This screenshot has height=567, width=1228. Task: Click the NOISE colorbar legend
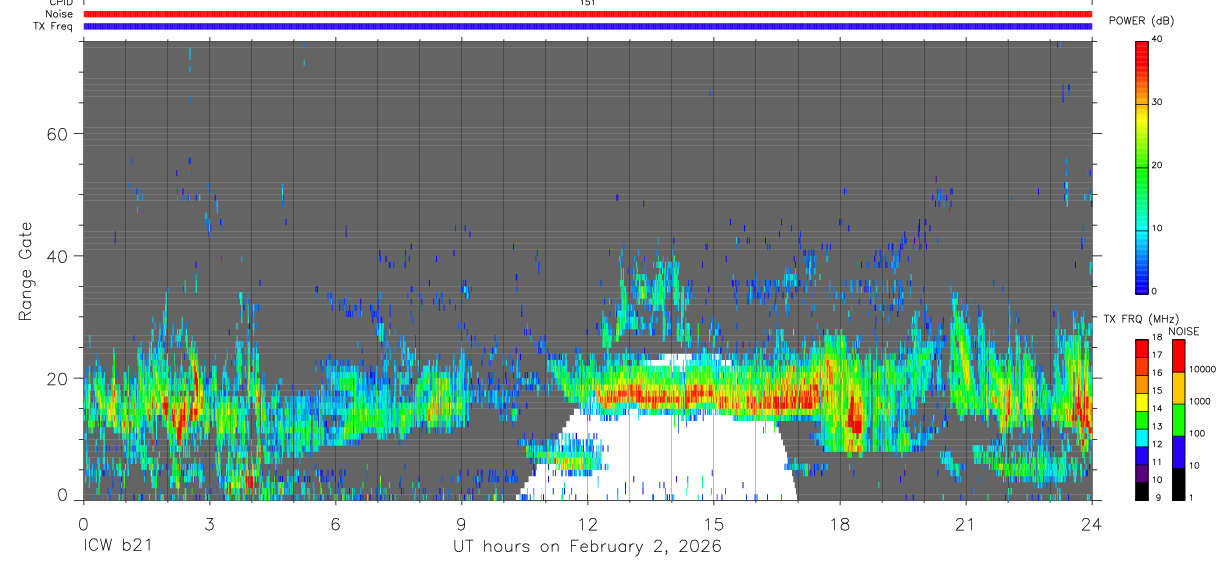tap(1178, 419)
